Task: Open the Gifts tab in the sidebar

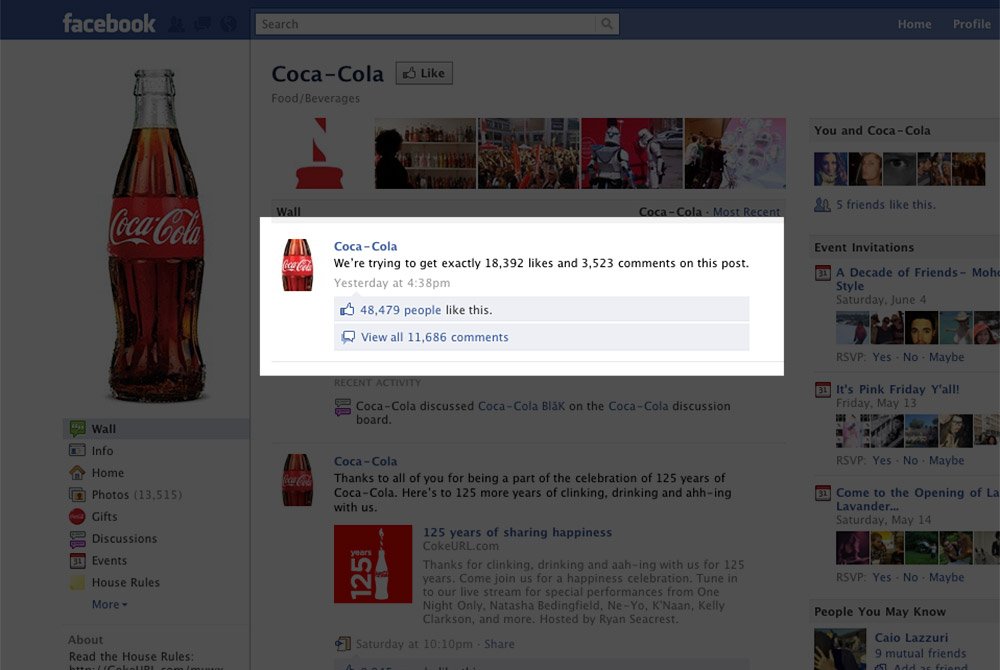Action: point(104,516)
